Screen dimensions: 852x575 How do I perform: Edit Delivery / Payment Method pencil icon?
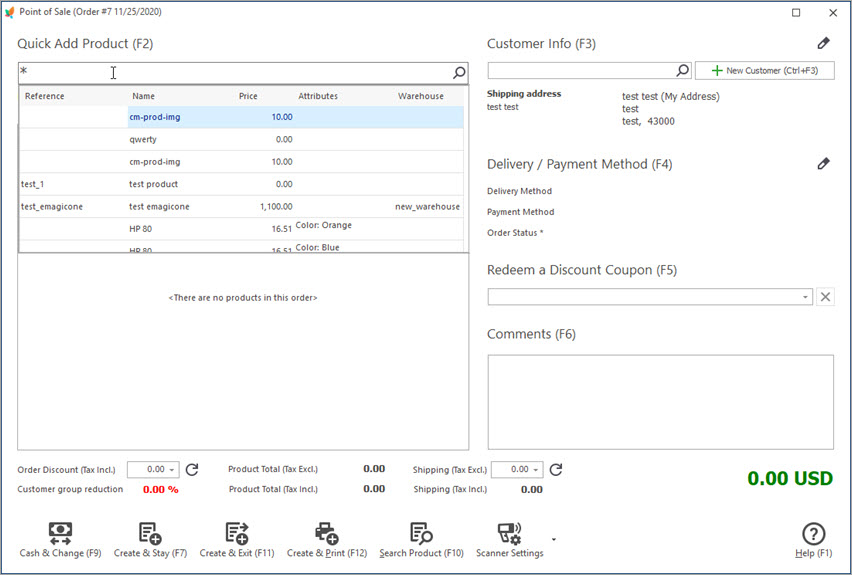[x=823, y=164]
